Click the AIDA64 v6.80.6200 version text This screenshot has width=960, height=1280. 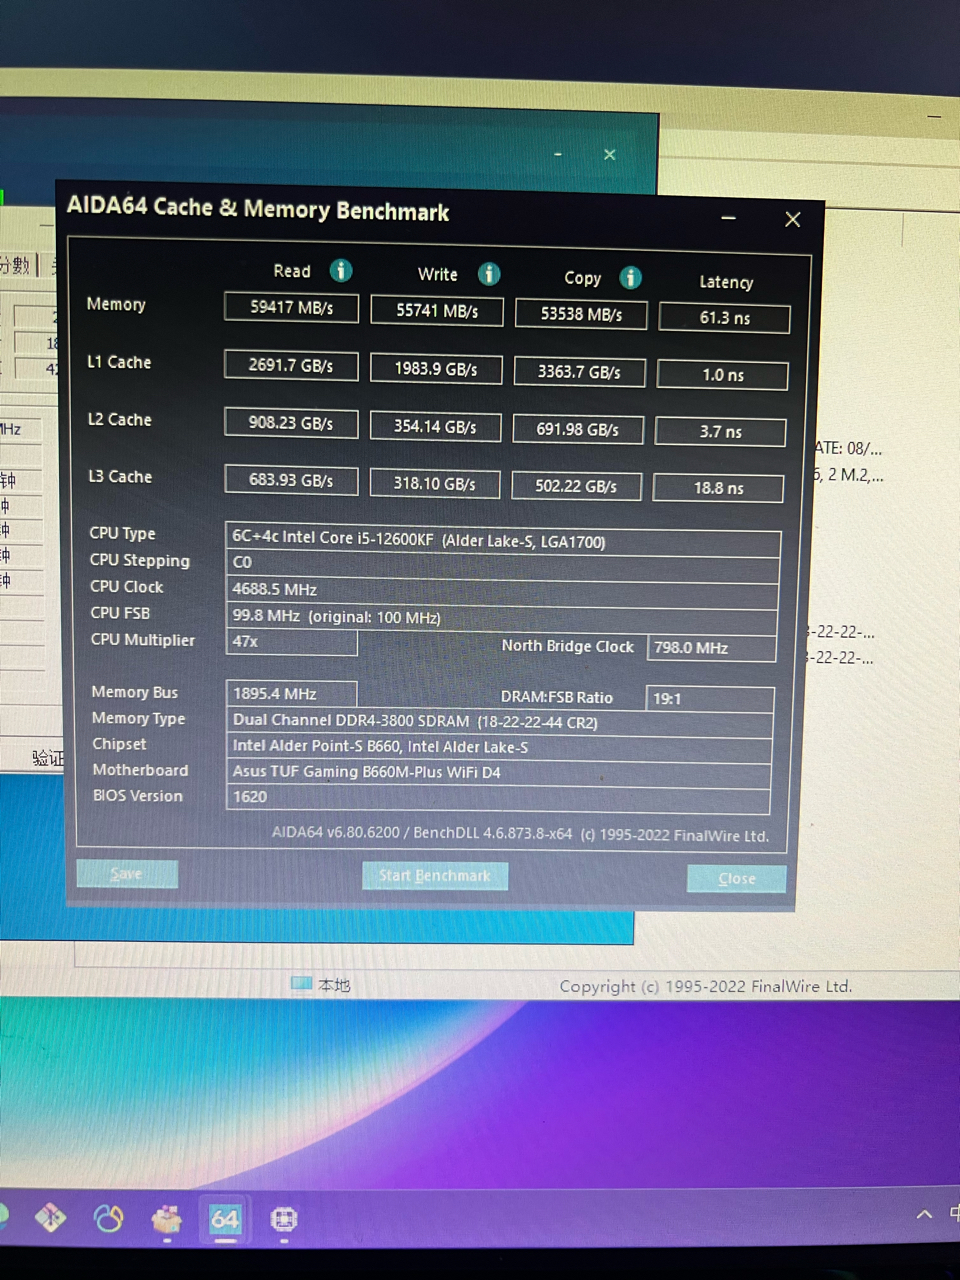pyautogui.click(x=520, y=834)
